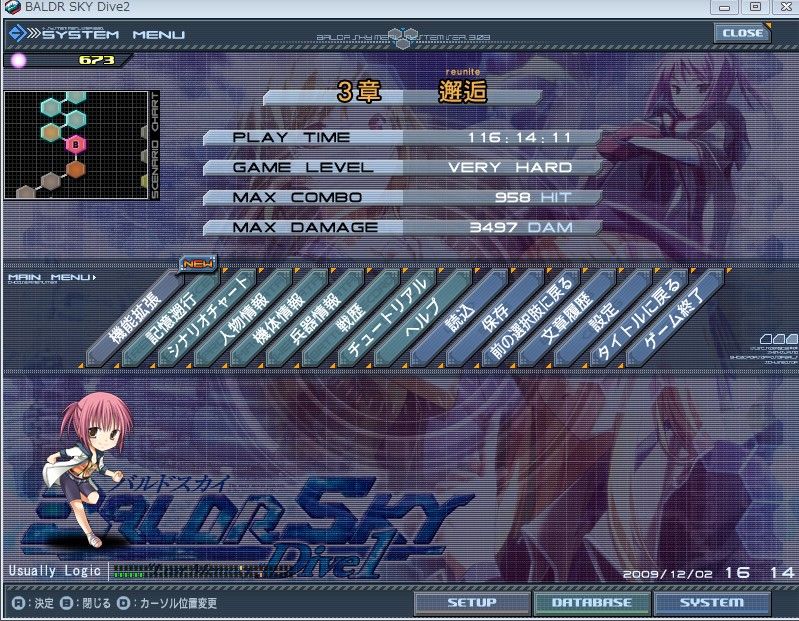Open the 戦歴 battle record entry

(351, 318)
